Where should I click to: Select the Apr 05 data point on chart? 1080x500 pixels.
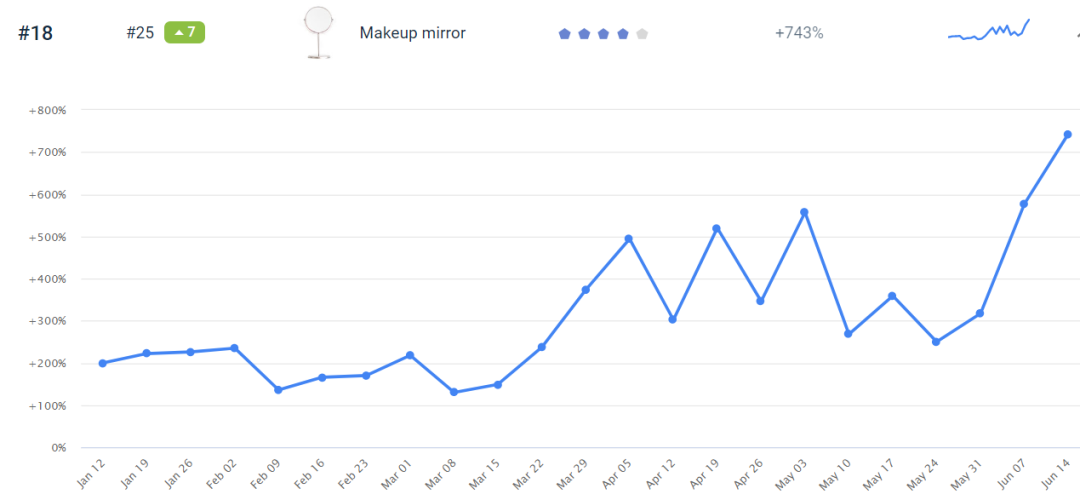click(629, 239)
